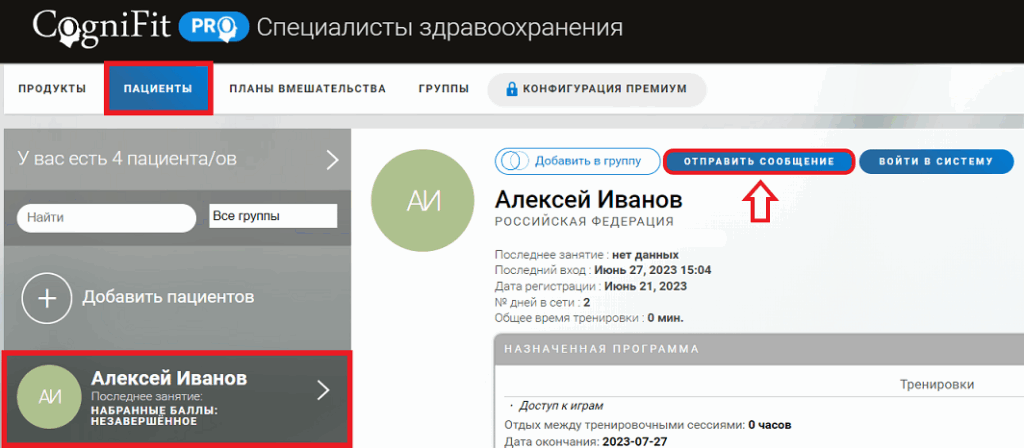The height and width of the screenshot is (448, 1024).
Task: Click the icon inside Добавить в группу button
Action: 514,161
